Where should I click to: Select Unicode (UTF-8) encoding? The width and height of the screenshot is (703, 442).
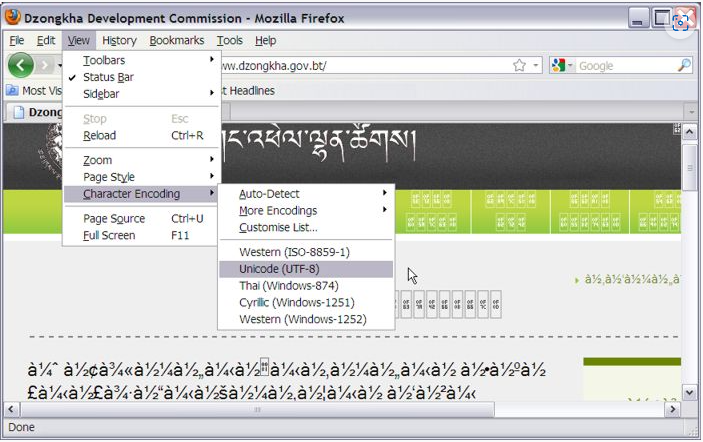click(279, 269)
